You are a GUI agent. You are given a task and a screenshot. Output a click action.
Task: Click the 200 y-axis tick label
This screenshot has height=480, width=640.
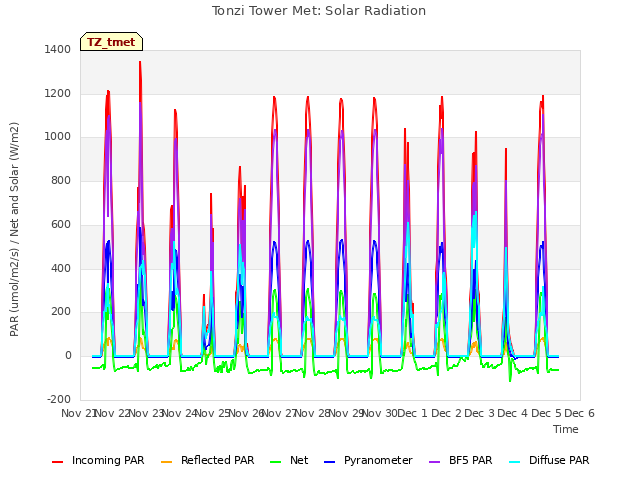tap(61, 312)
